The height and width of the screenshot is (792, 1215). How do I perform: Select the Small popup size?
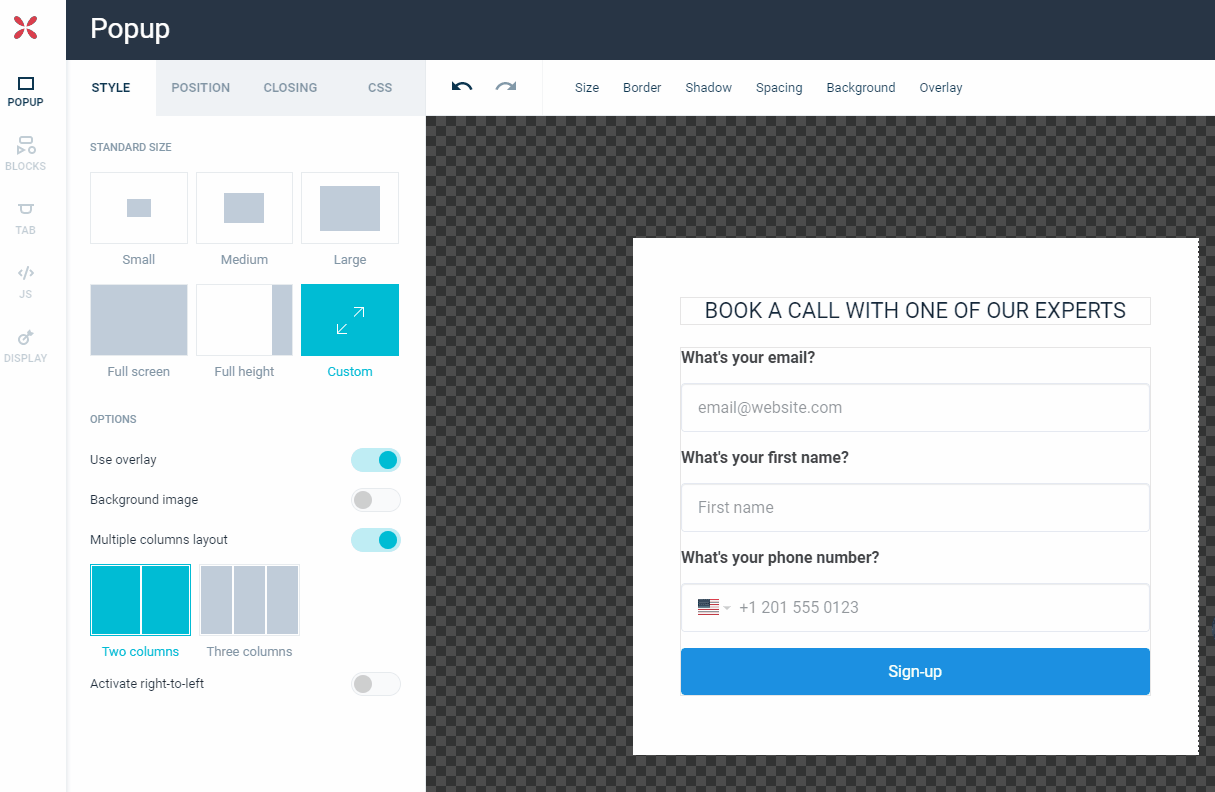click(x=139, y=208)
